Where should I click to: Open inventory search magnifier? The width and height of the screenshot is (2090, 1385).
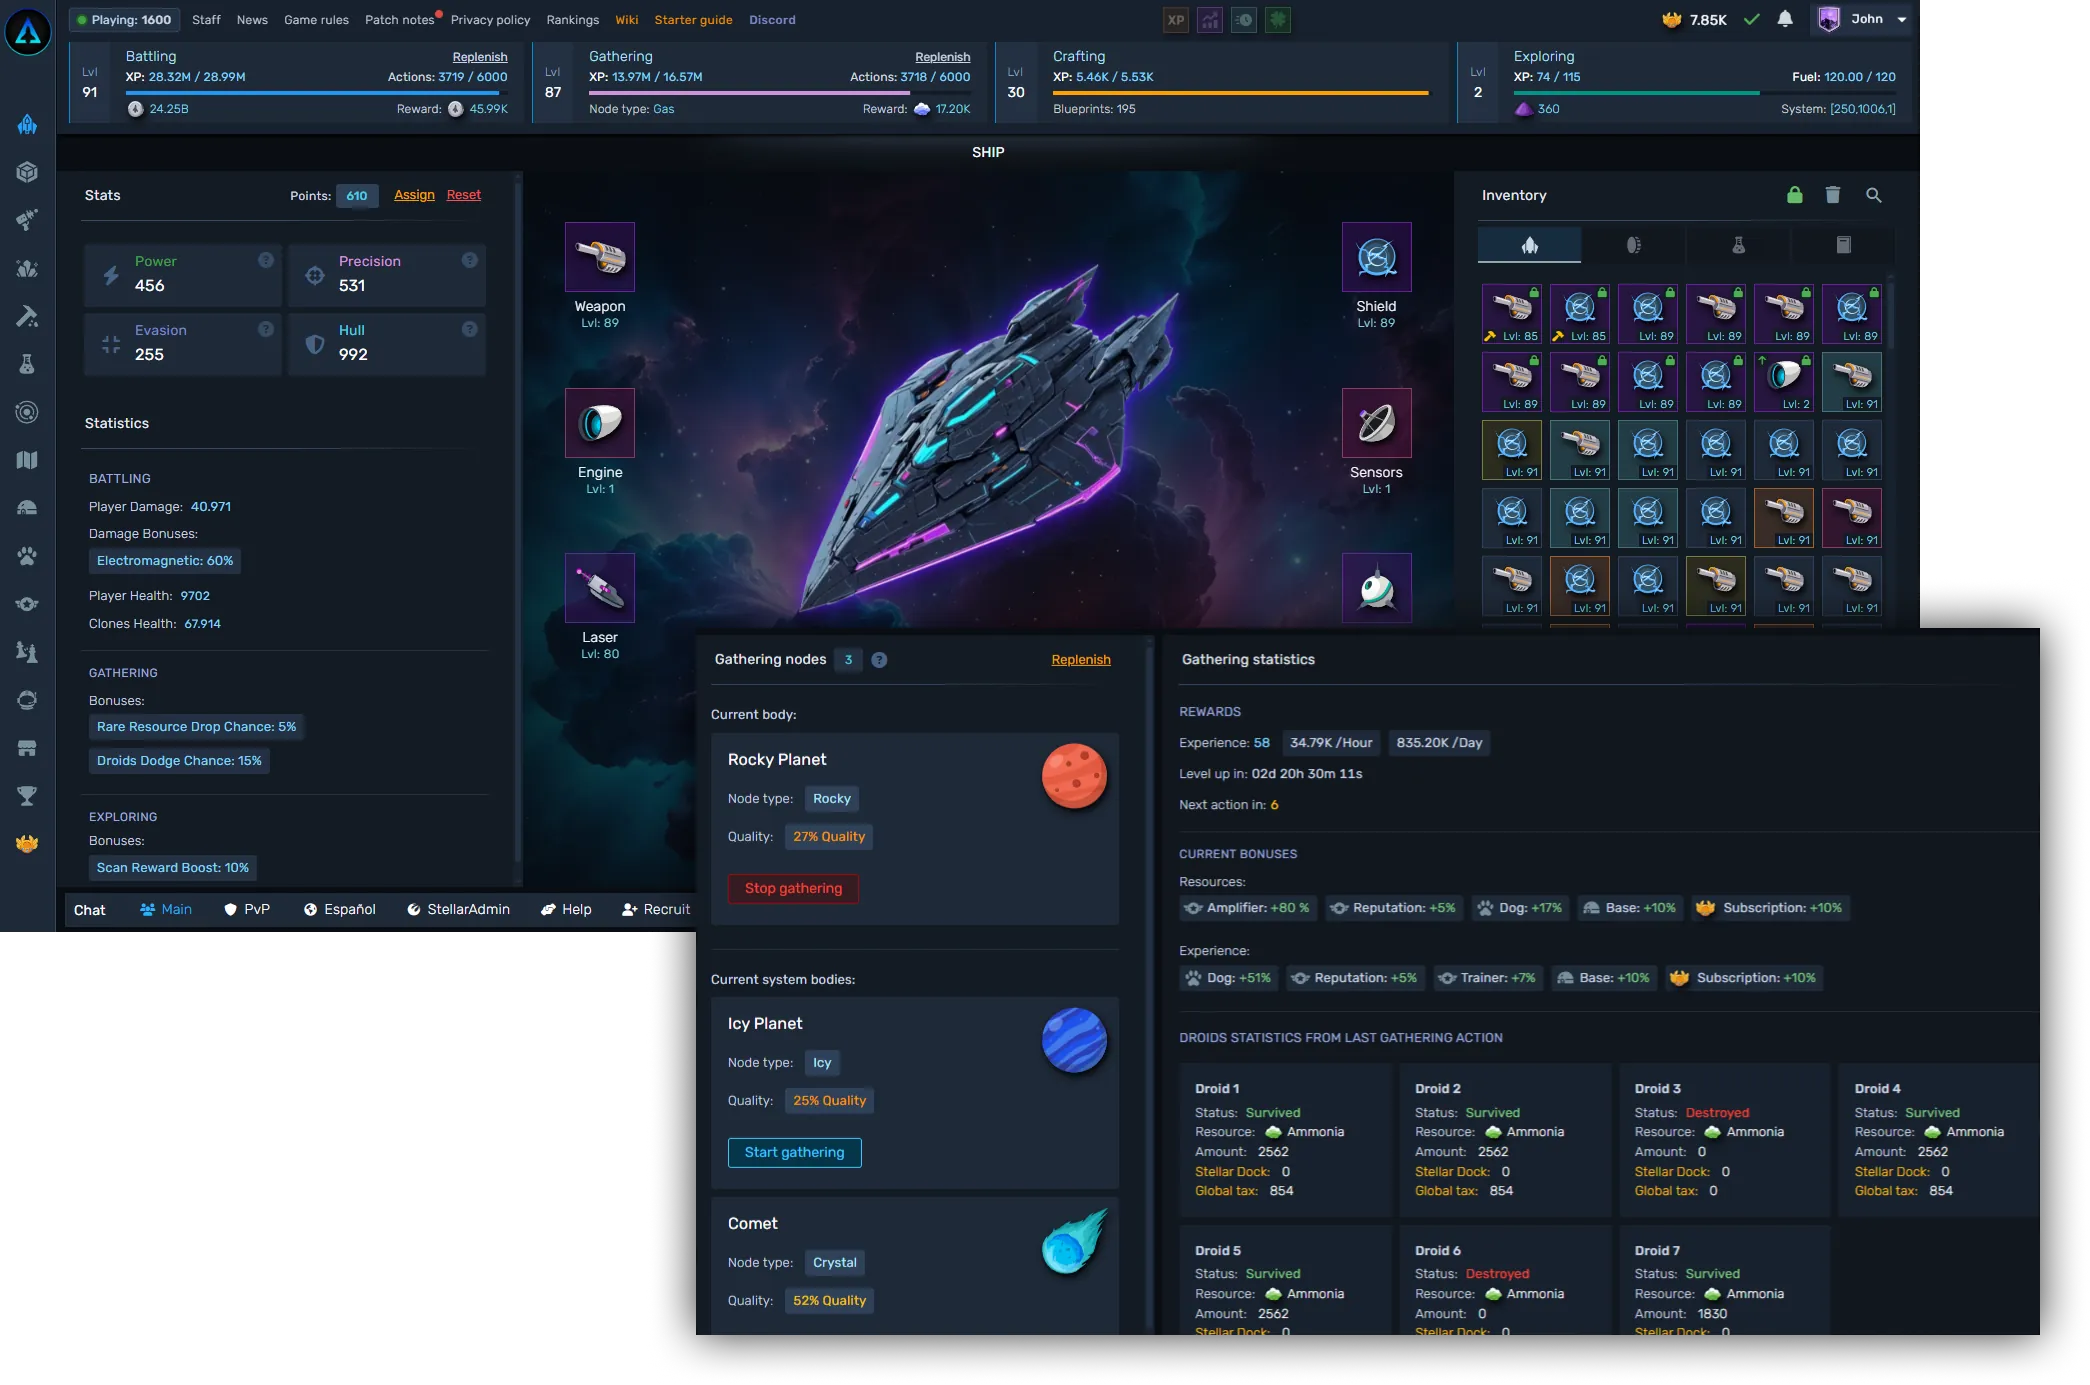1873,195
